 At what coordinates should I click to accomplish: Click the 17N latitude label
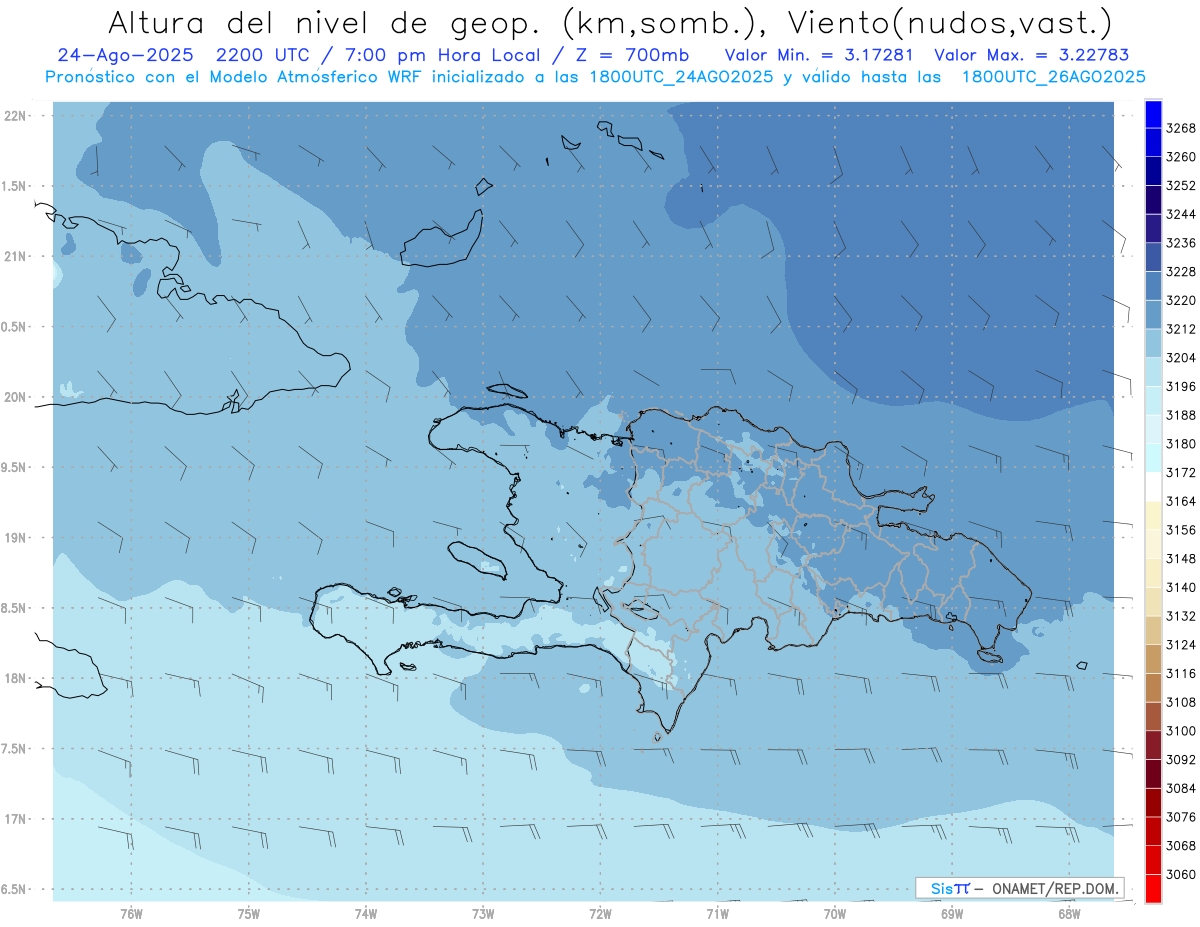coord(14,819)
